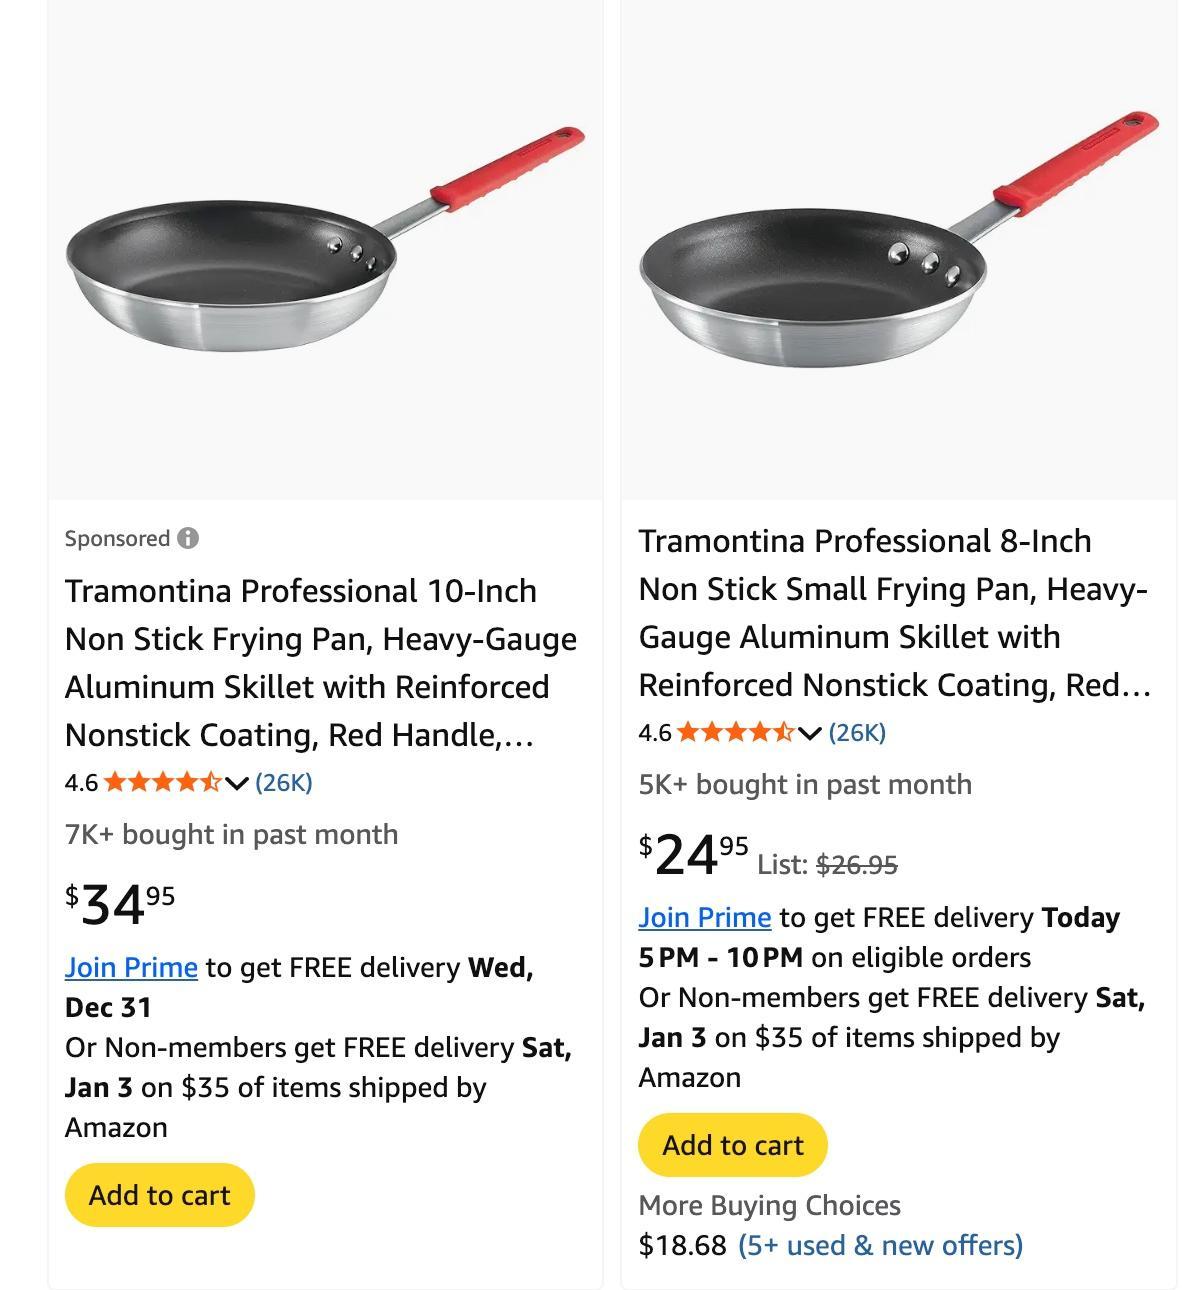Click Join Prime under the $34.95 pan
The image size is (1194, 1290).
click(x=131, y=967)
